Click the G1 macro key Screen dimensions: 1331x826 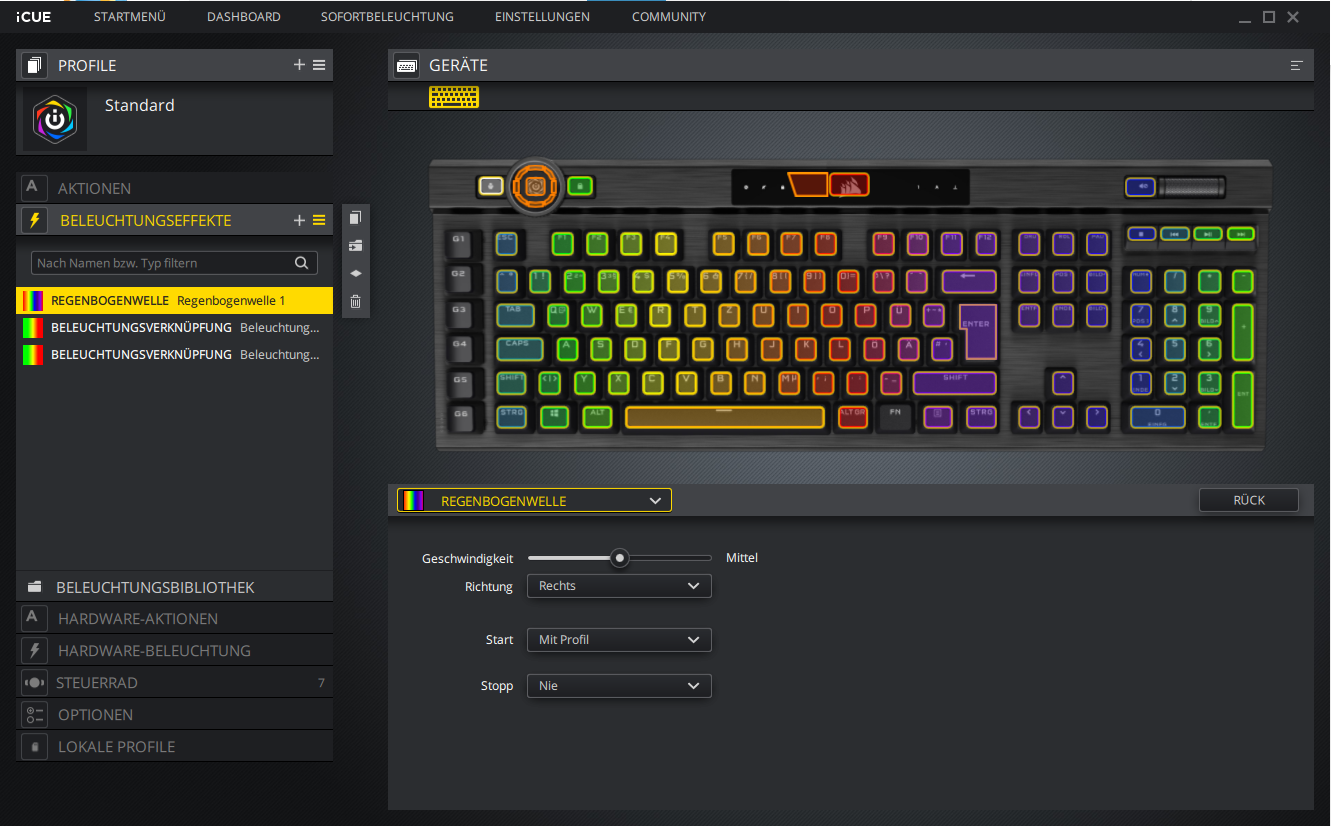point(459,242)
